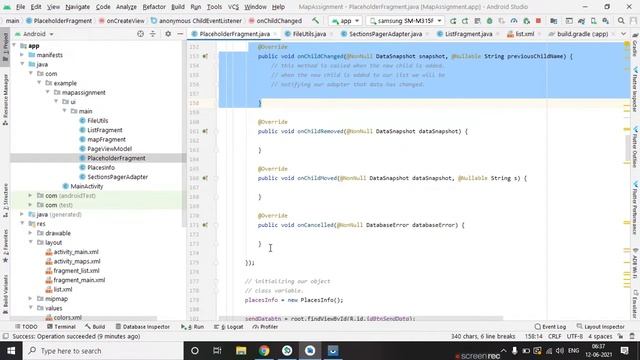Open the Layout Inspector
Screen dimensions: 640x360
tap(600, 327)
